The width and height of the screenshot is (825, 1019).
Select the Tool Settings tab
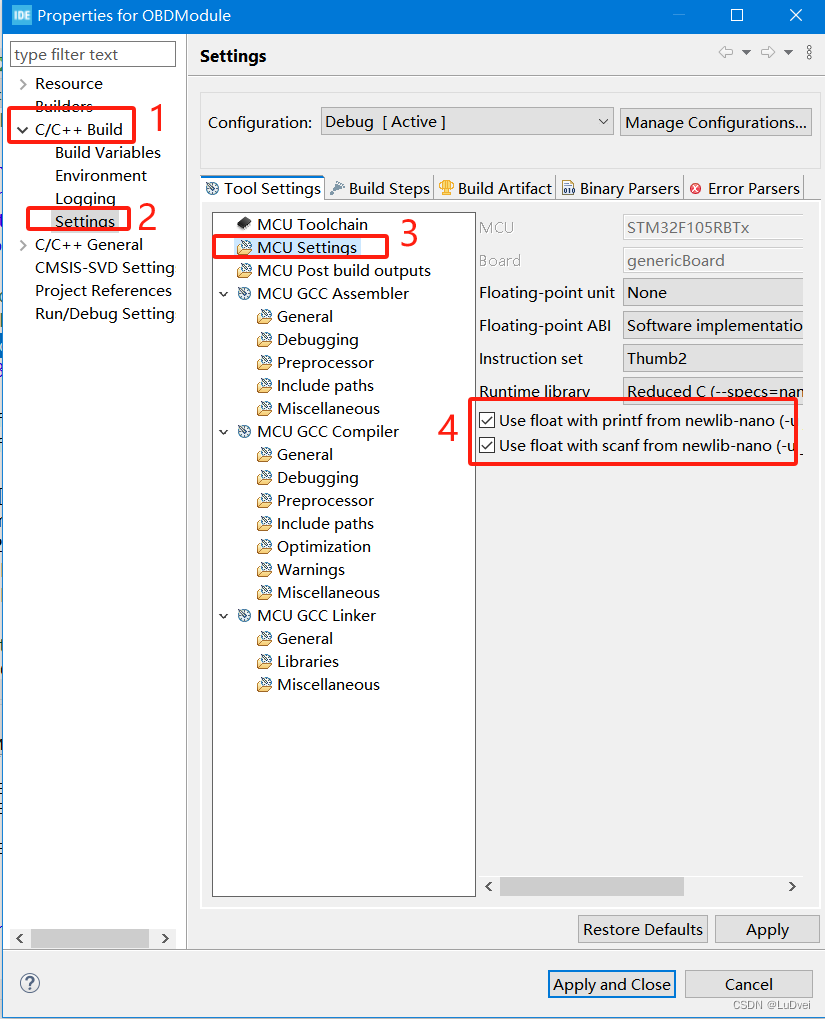[x=263, y=188]
